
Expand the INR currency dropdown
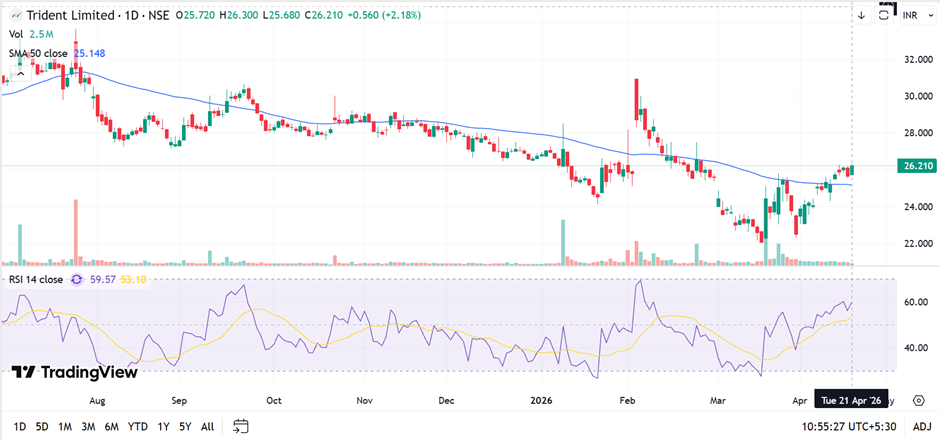(x=911, y=15)
